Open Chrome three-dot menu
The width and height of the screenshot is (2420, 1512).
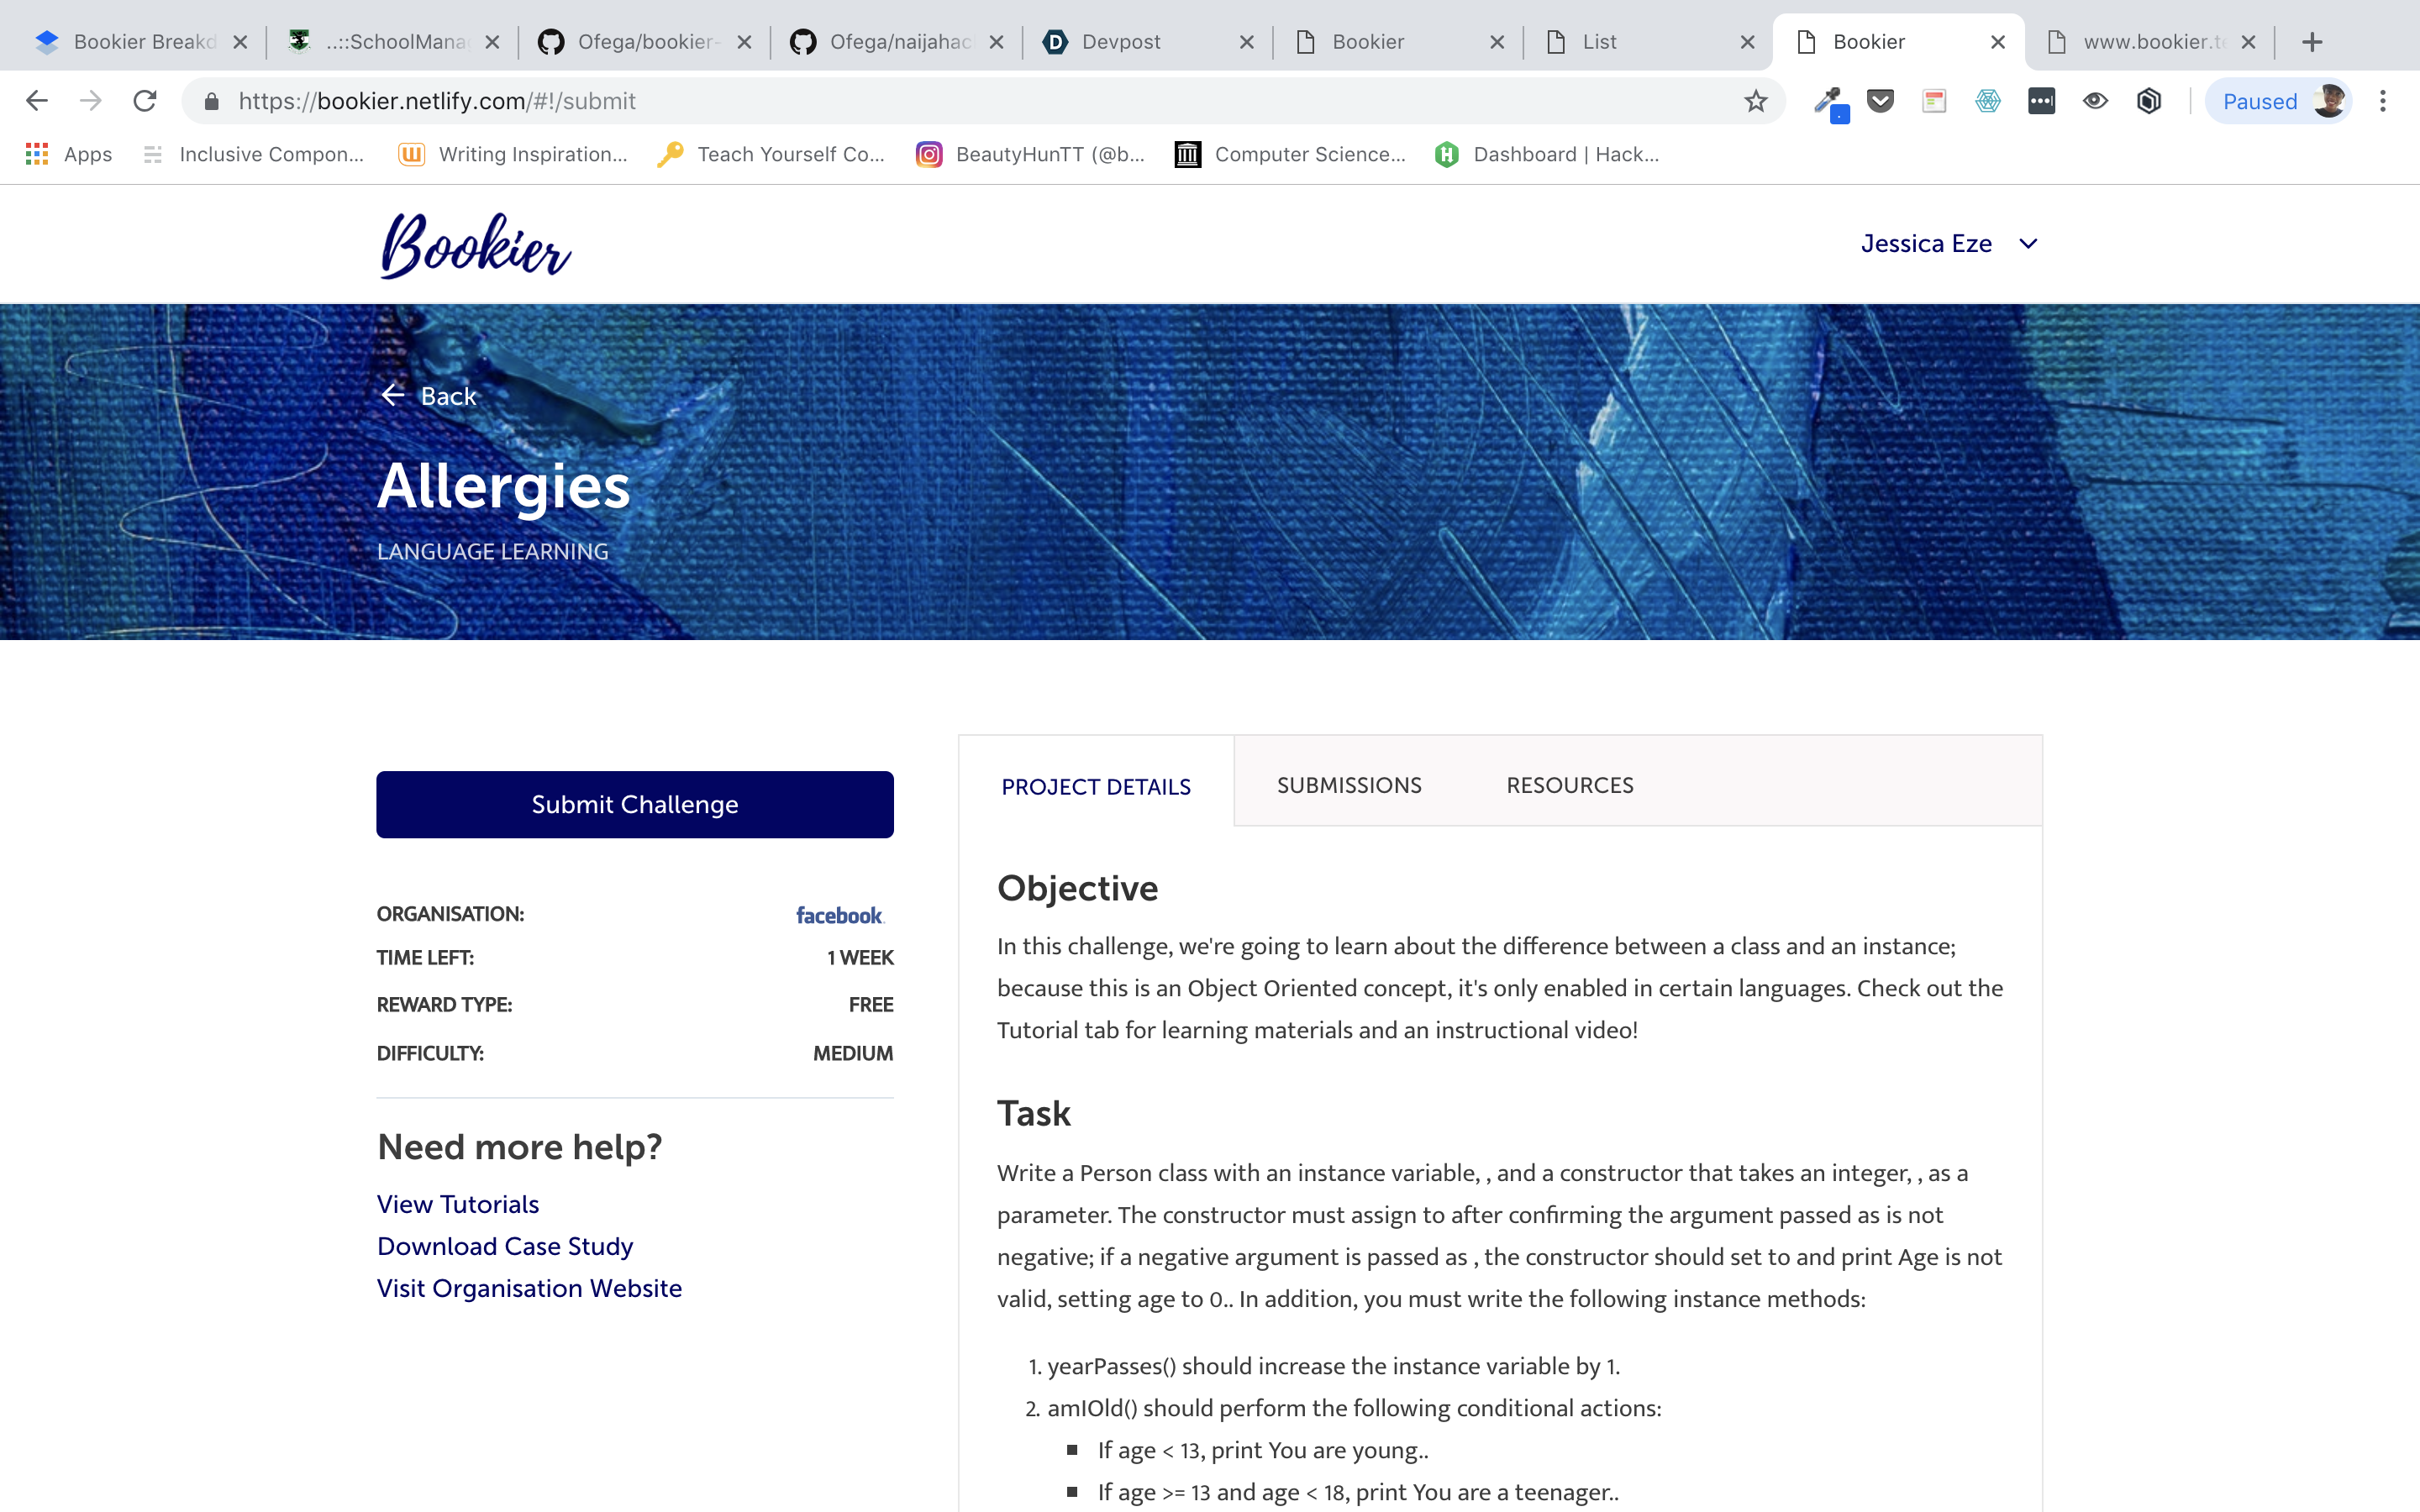(x=2382, y=101)
